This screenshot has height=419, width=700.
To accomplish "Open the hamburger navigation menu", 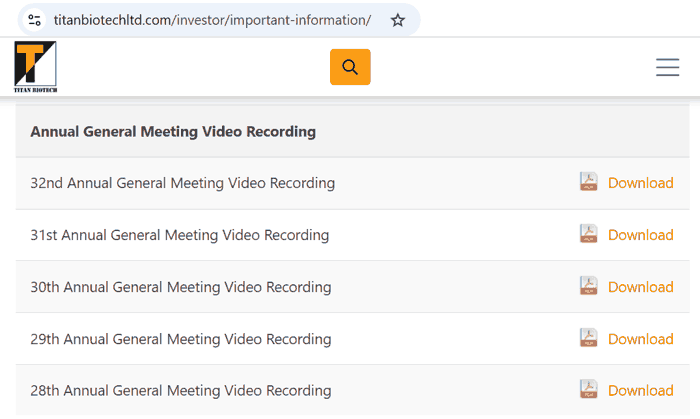I will coord(667,67).
